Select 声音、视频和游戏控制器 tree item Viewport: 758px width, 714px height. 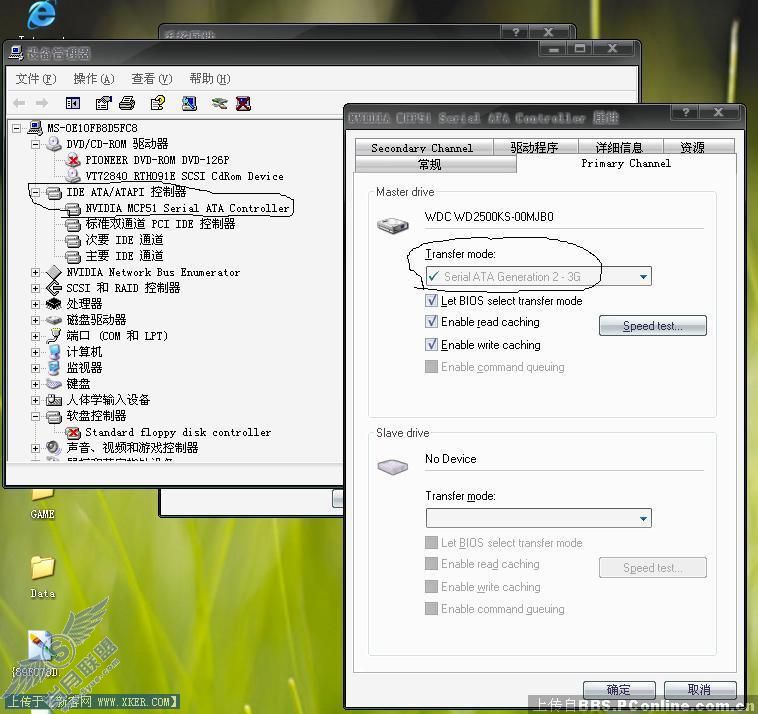click(132, 448)
